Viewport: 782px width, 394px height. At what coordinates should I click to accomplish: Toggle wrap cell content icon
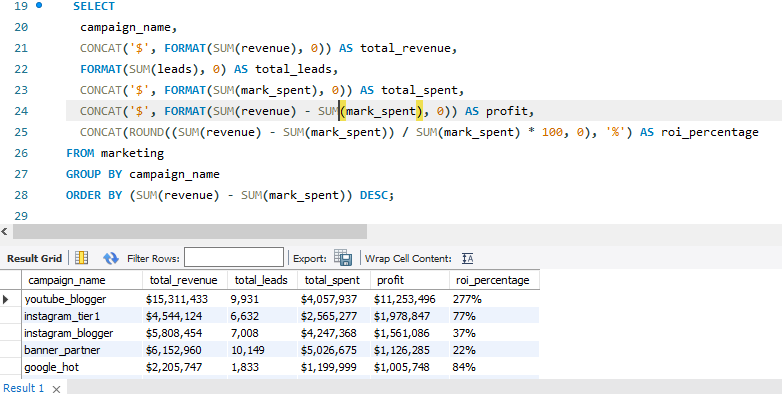click(x=467, y=258)
